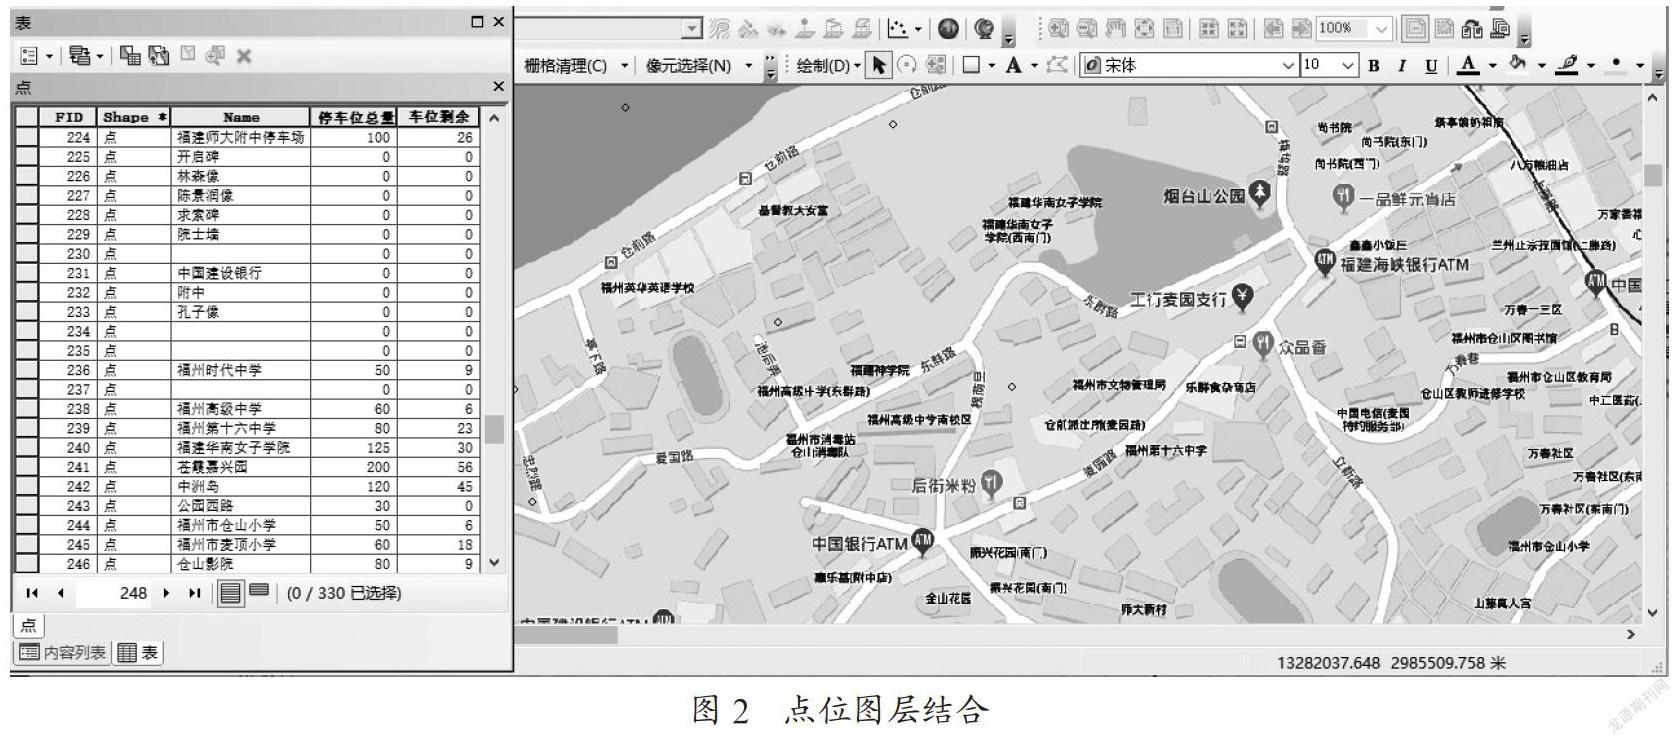Sort by the FID column header

68,117
